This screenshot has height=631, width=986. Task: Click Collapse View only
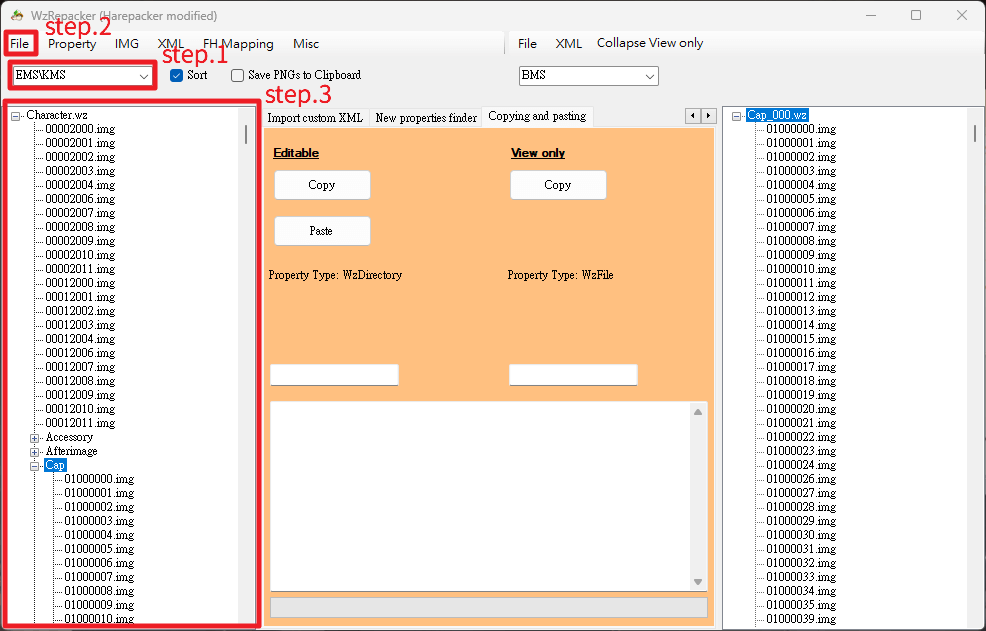click(650, 43)
